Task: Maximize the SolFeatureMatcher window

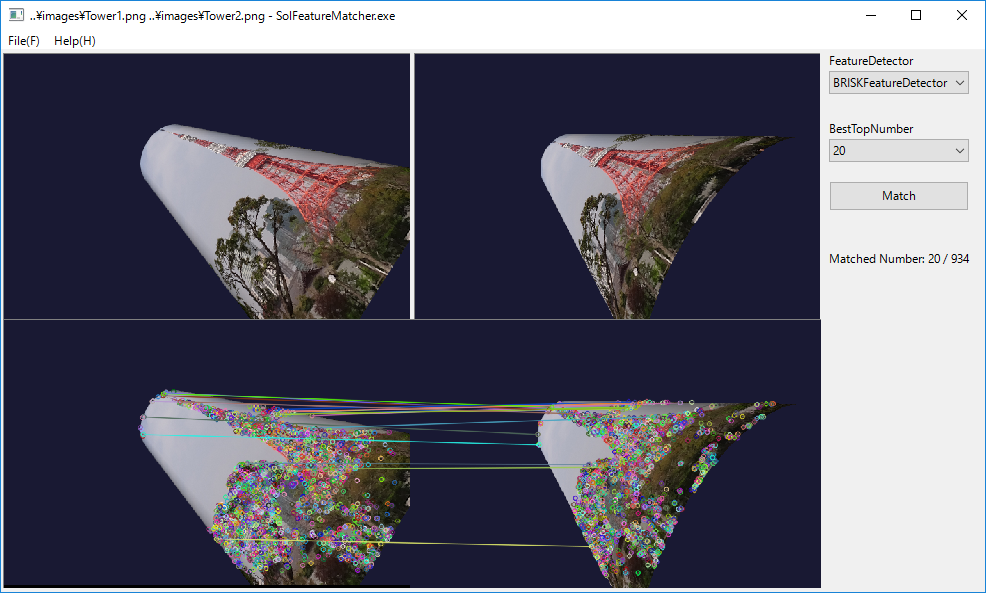Action: click(916, 15)
